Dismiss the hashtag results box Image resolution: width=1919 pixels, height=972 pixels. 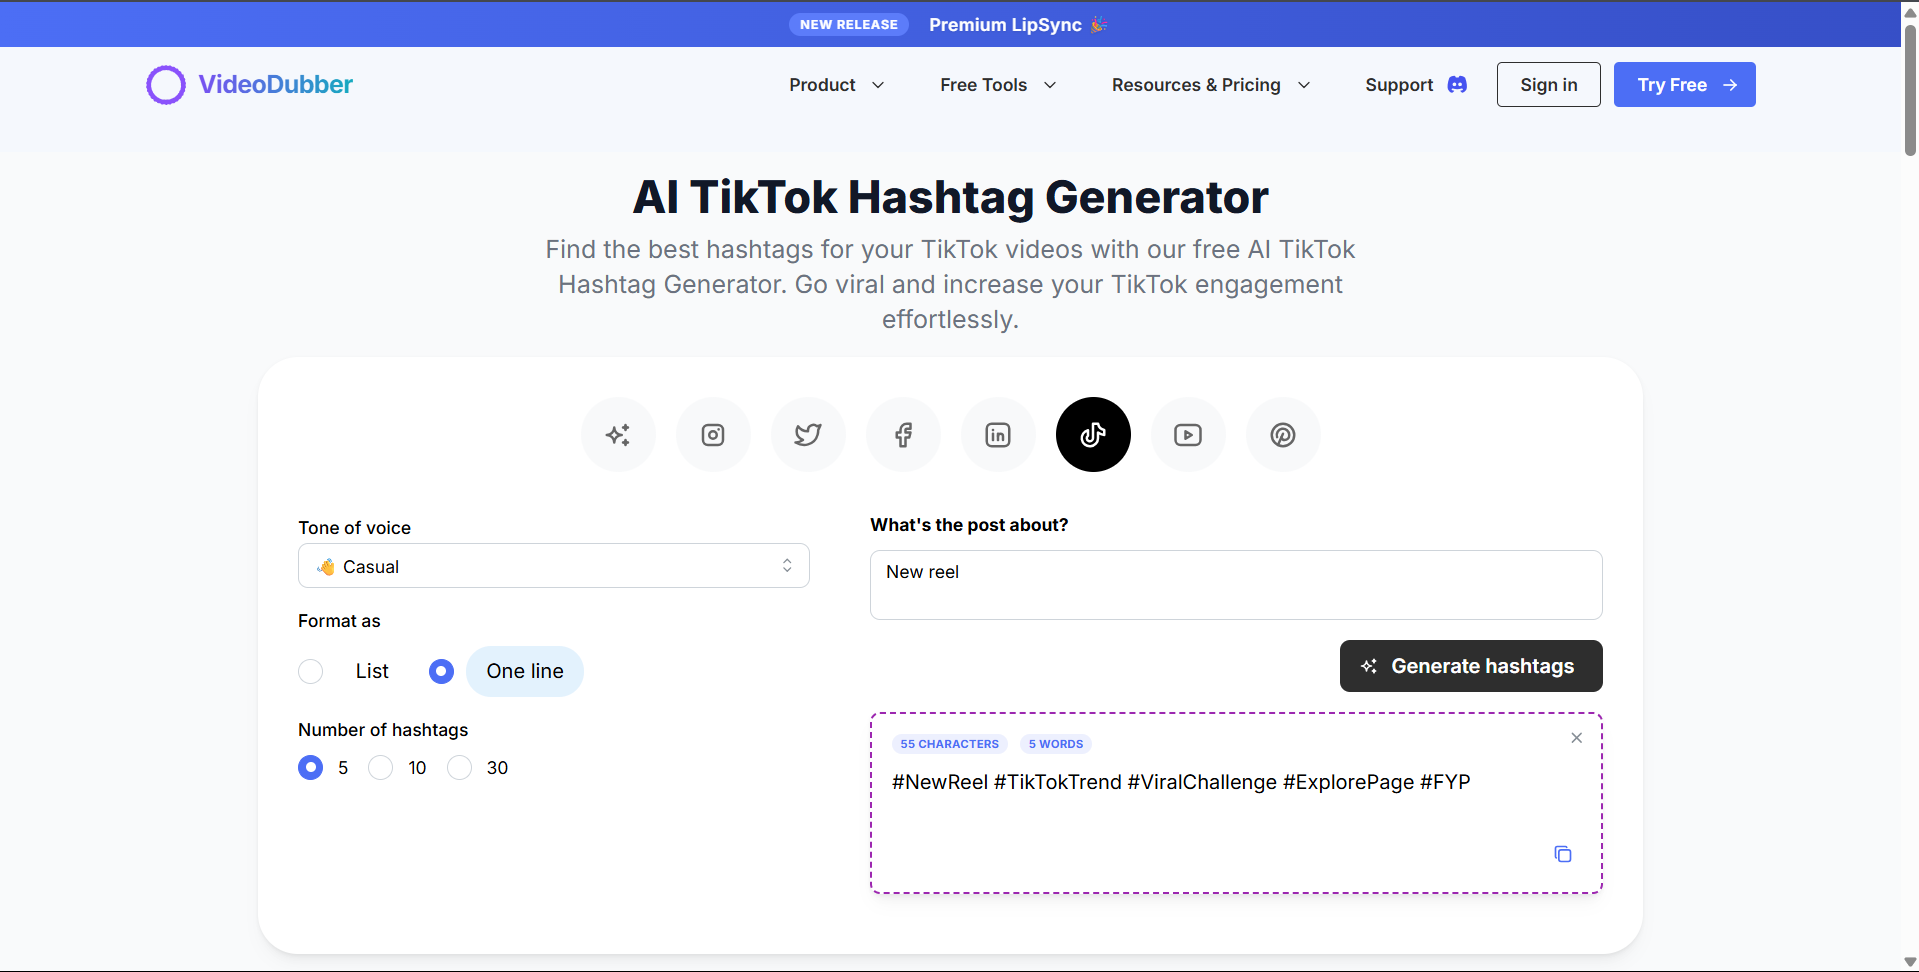click(1577, 738)
